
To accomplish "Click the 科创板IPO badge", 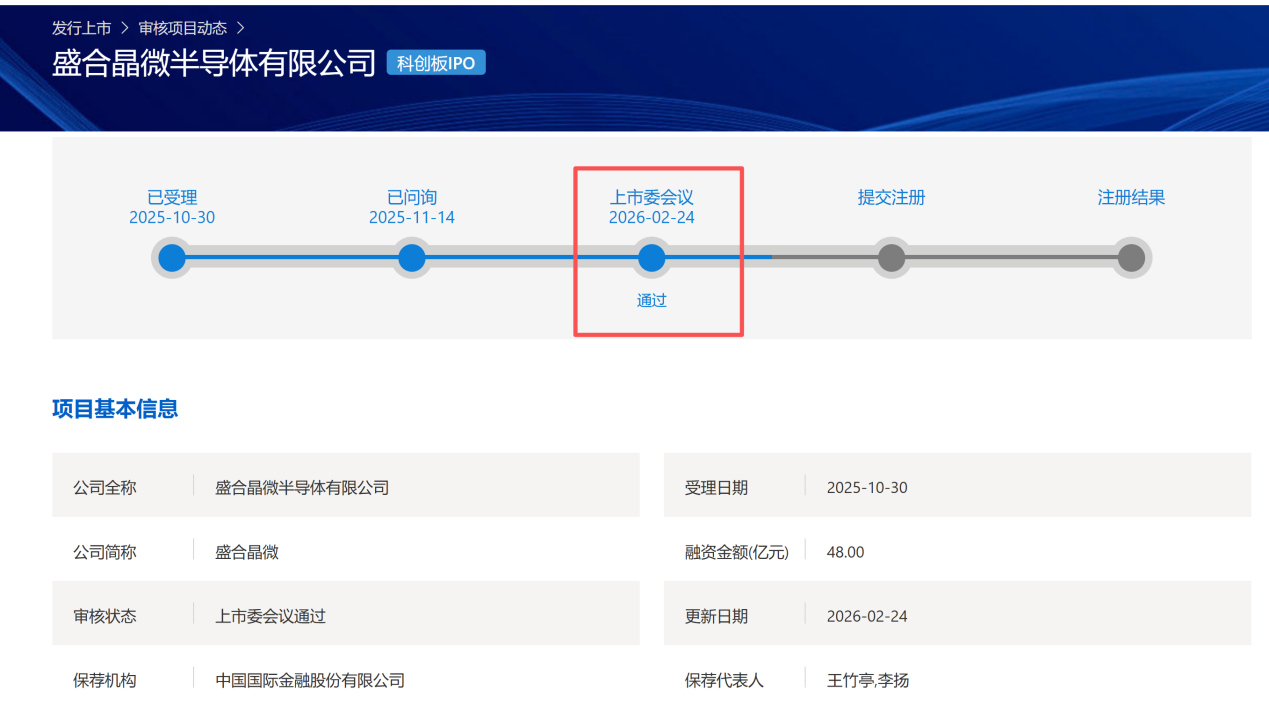I will (436, 62).
